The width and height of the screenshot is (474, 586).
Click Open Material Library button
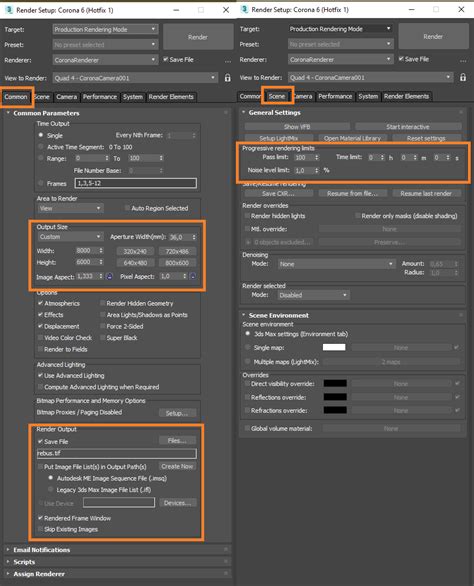(352, 138)
